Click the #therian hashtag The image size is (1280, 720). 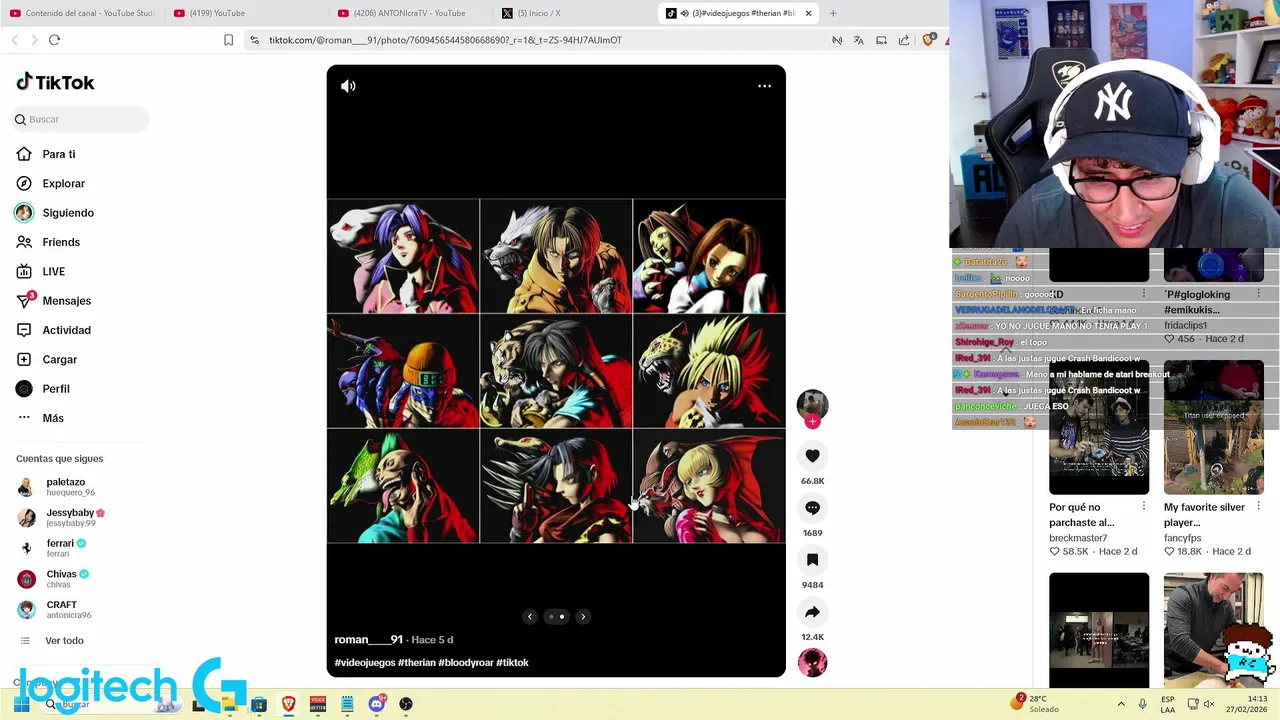(x=417, y=663)
